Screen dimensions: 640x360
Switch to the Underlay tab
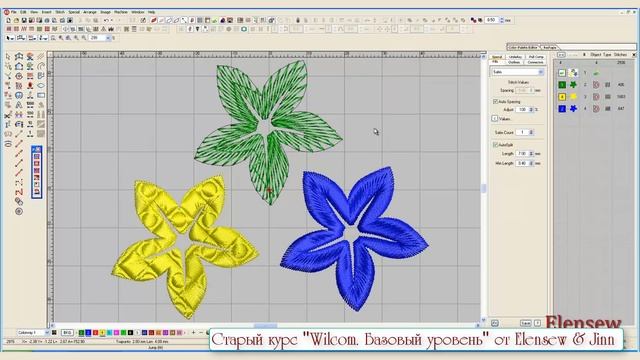tap(516, 57)
